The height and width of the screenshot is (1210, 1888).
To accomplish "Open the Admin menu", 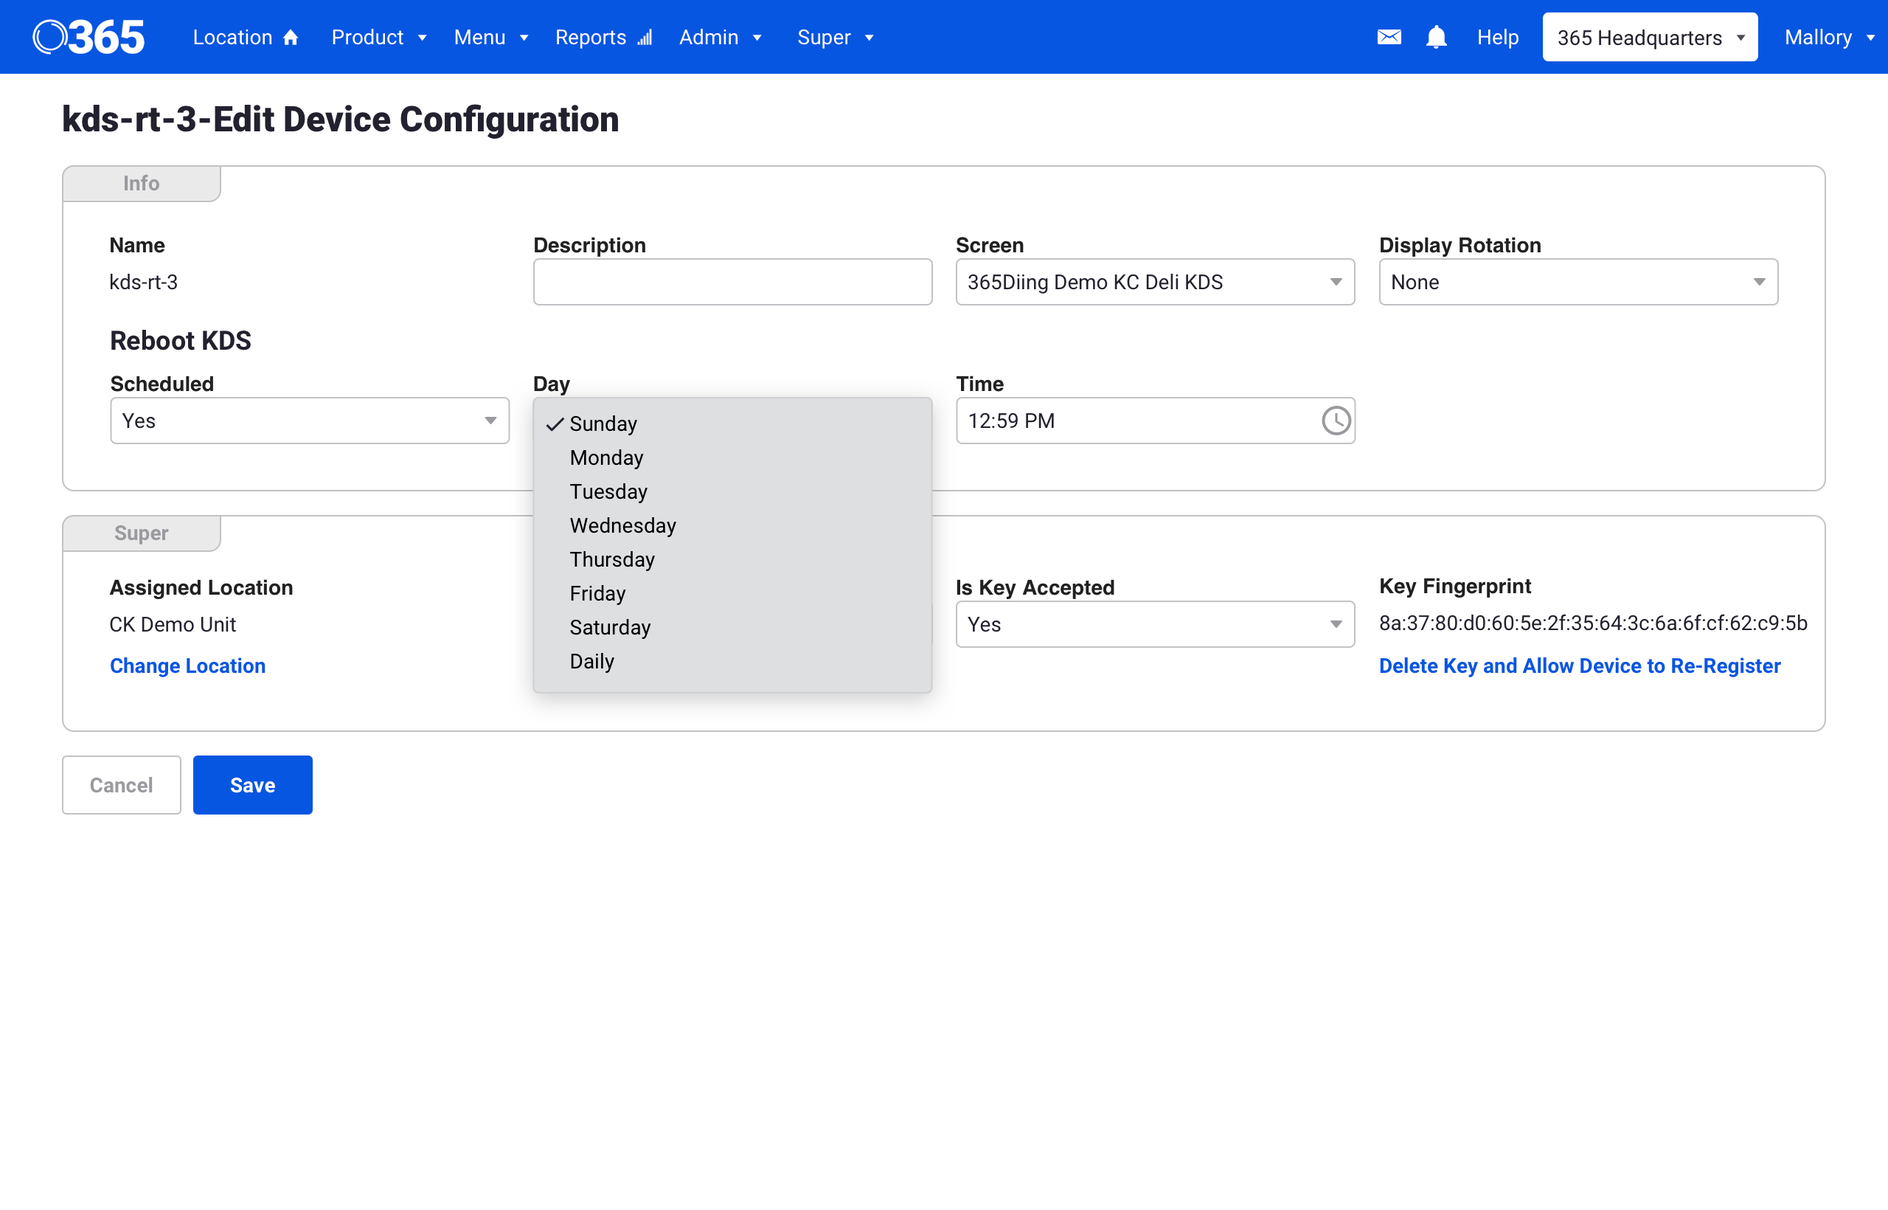I will pyautogui.click(x=720, y=37).
